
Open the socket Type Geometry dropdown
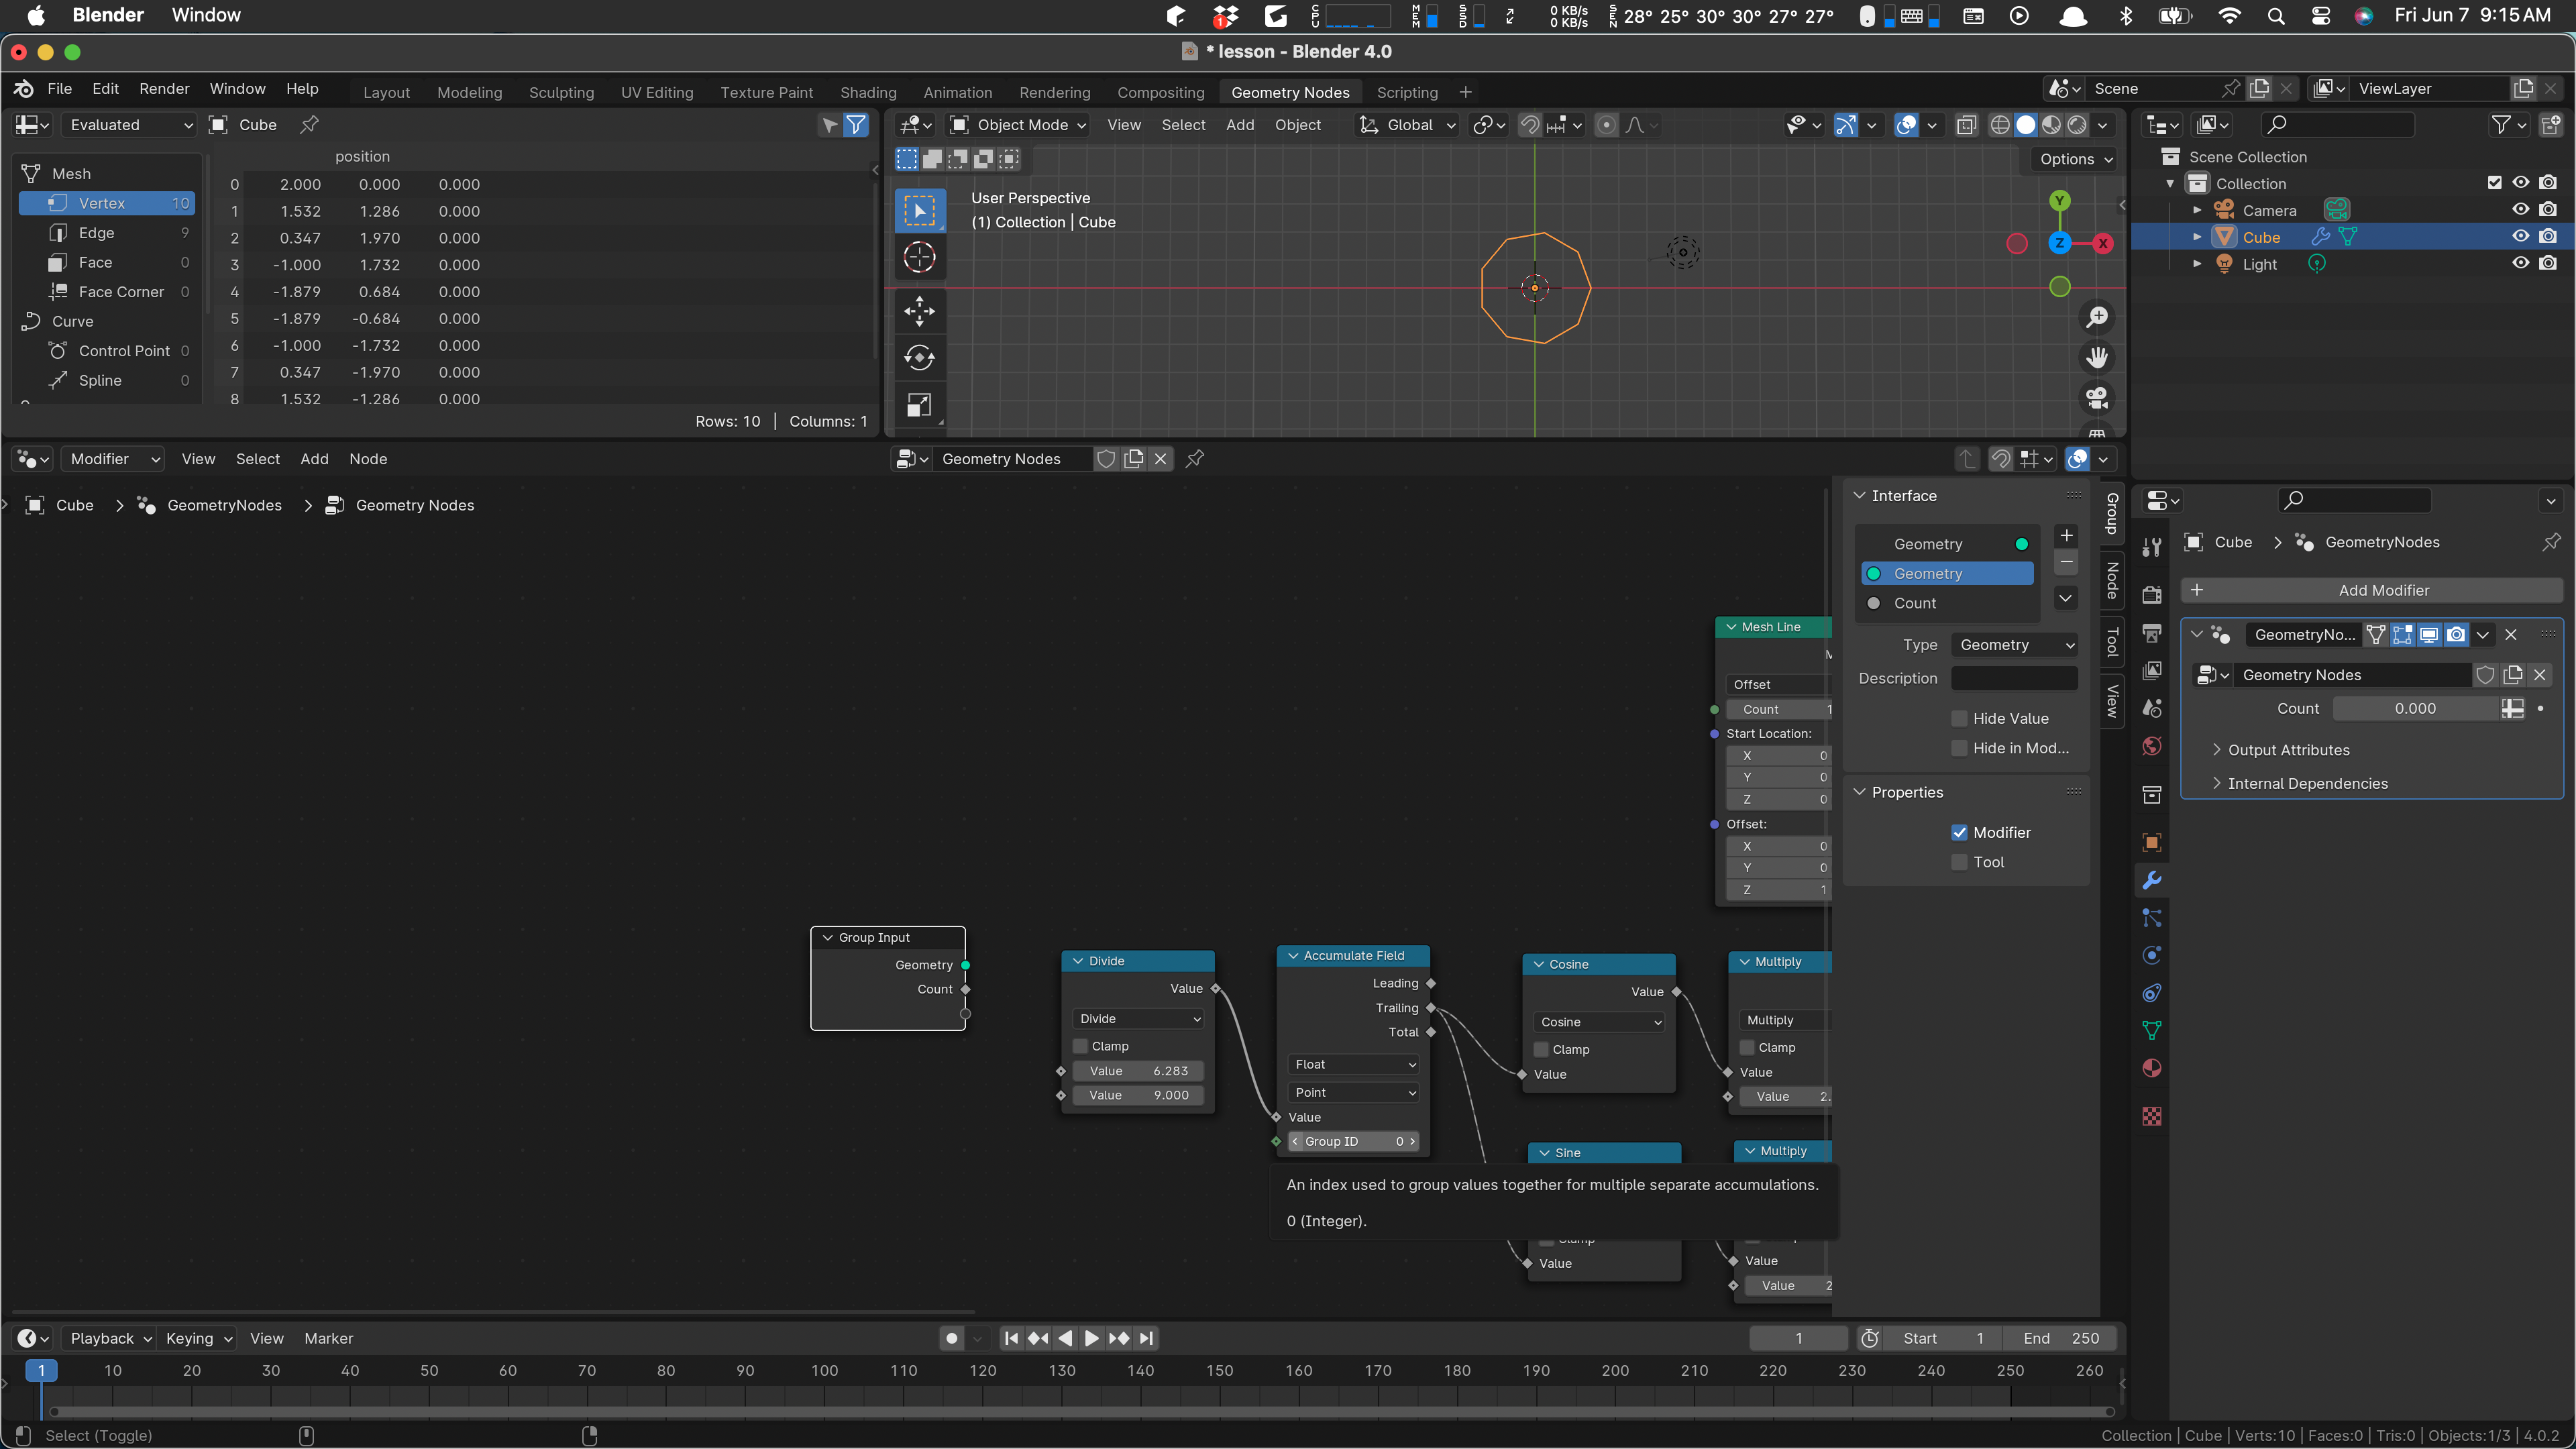[2015, 645]
